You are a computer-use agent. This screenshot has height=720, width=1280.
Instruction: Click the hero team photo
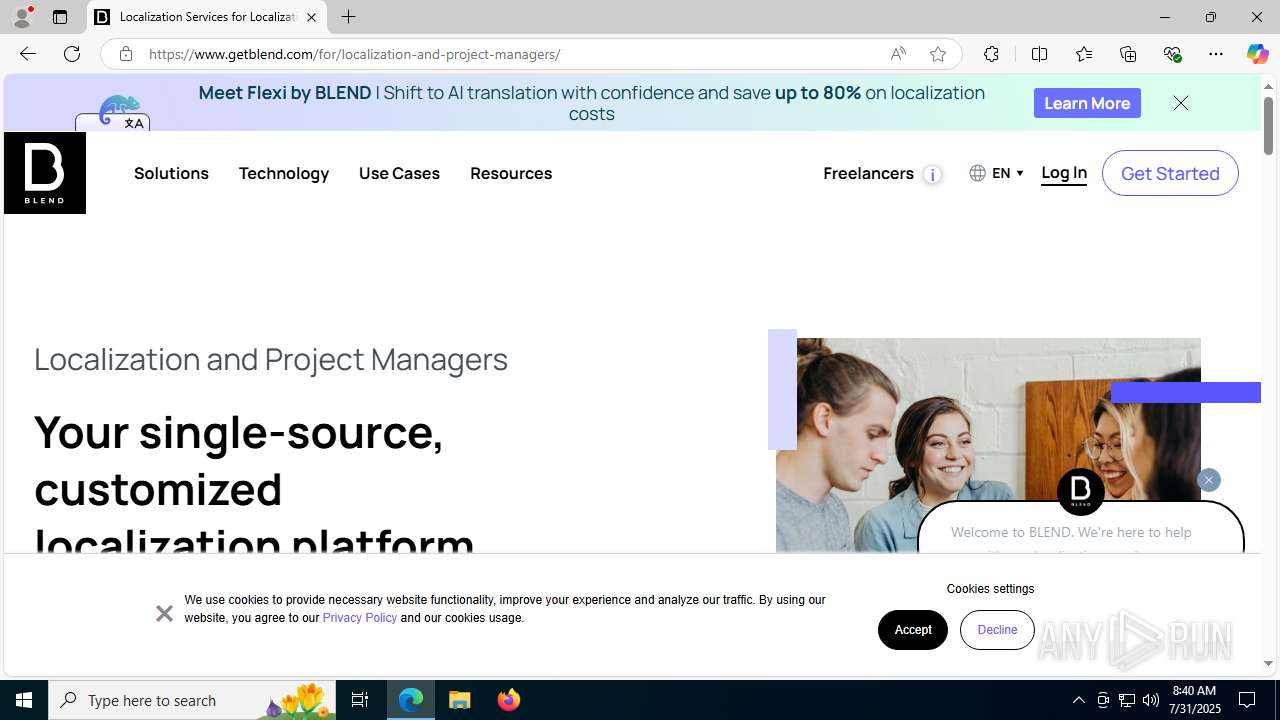click(x=988, y=445)
